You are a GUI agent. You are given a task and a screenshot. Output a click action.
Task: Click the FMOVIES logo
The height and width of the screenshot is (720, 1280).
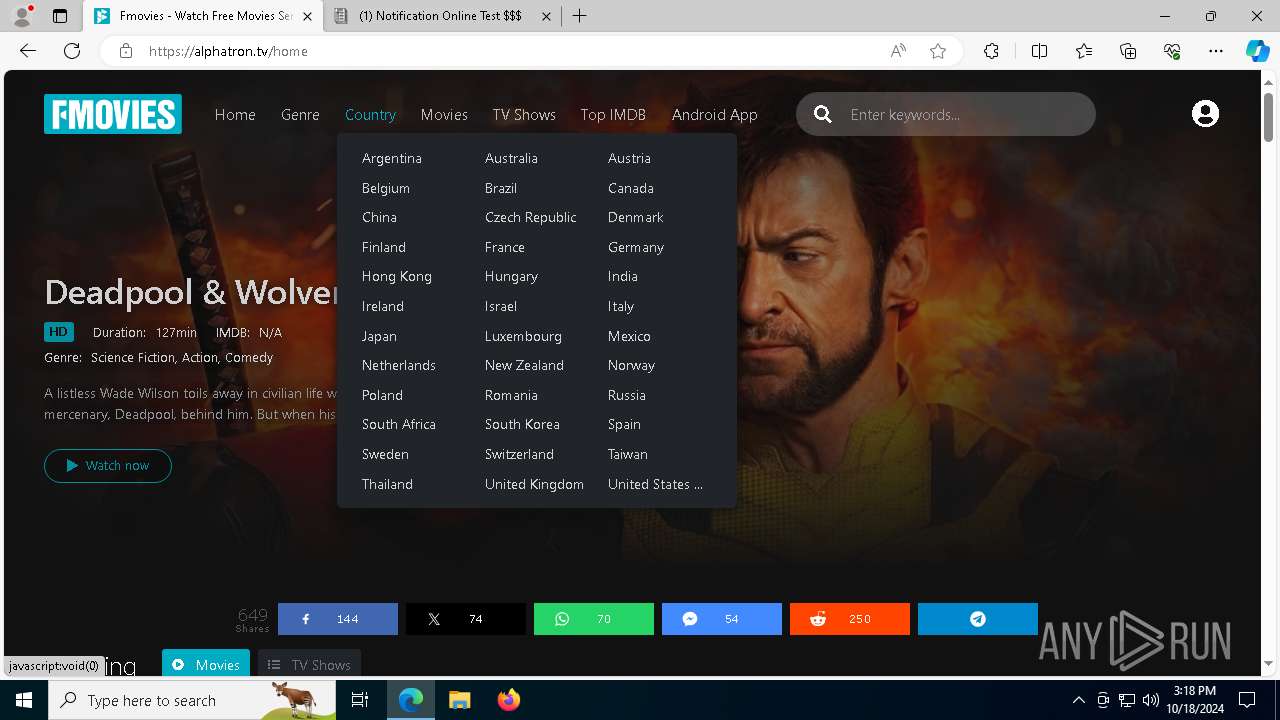point(113,114)
